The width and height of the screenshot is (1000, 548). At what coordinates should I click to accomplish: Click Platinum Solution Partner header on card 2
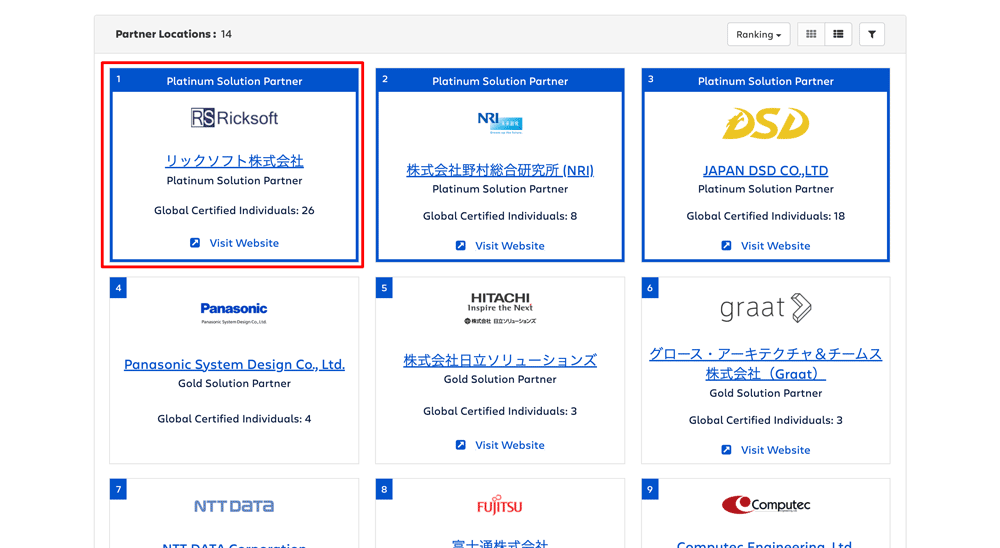(500, 81)
